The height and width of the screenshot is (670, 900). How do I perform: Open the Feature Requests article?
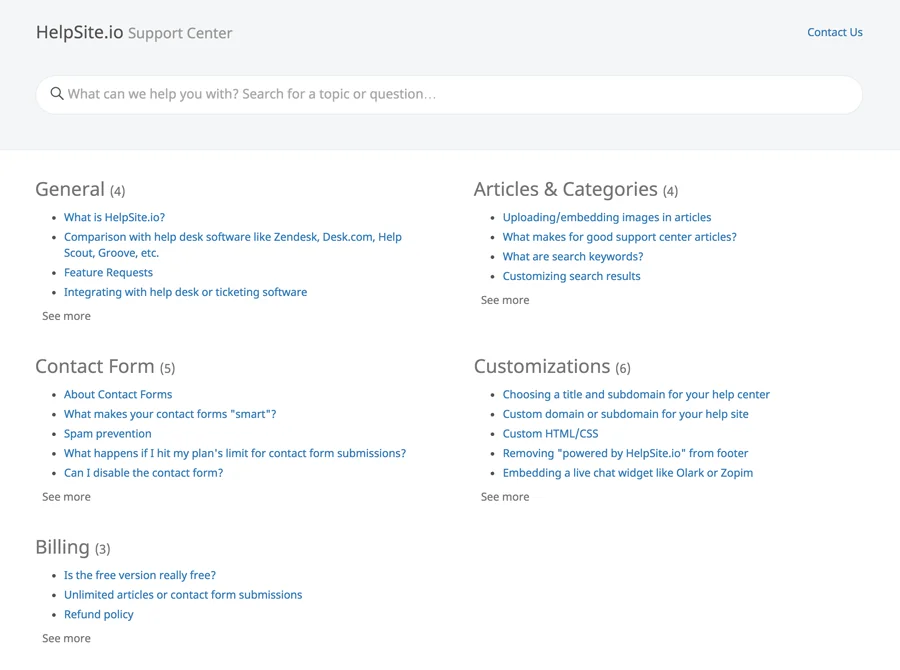[108, 272]
